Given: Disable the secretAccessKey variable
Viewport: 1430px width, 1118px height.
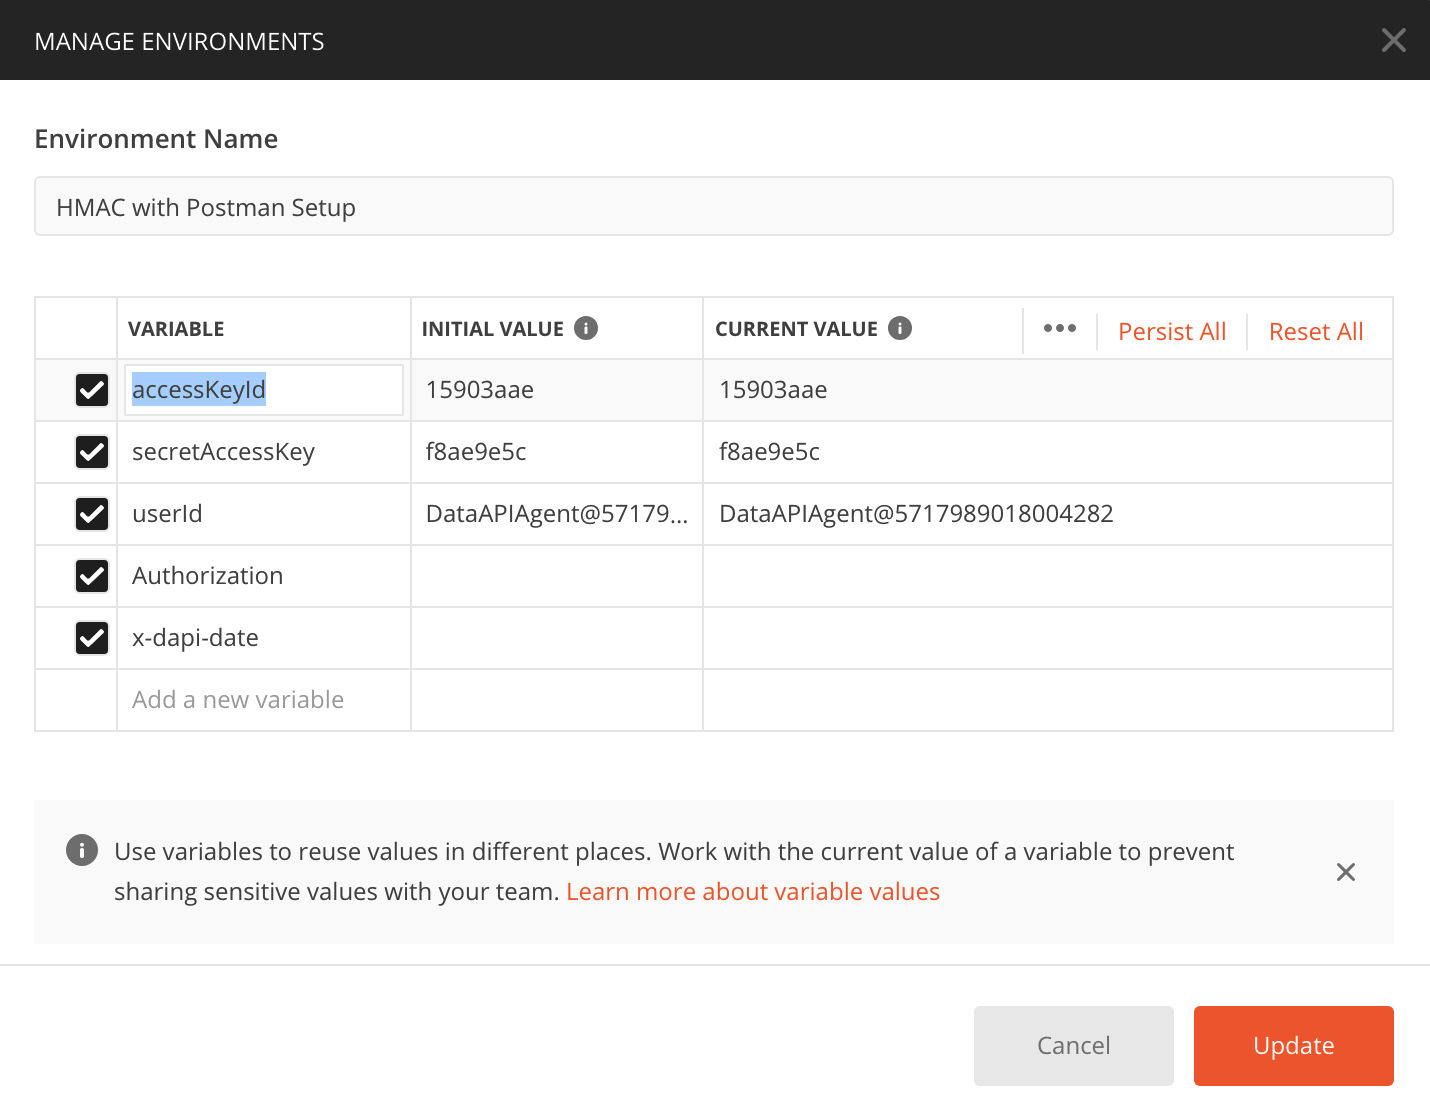Looking at the screenshot, I should pyautogui.click(x=91, y=452).
